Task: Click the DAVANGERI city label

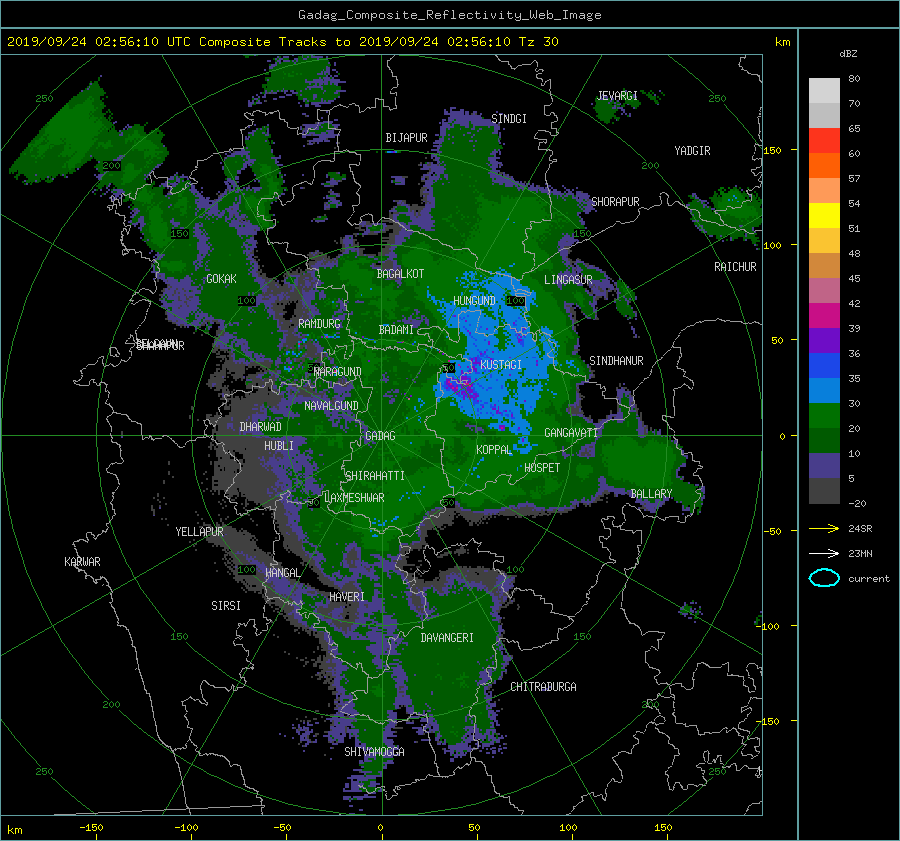Action: point(447,638)
